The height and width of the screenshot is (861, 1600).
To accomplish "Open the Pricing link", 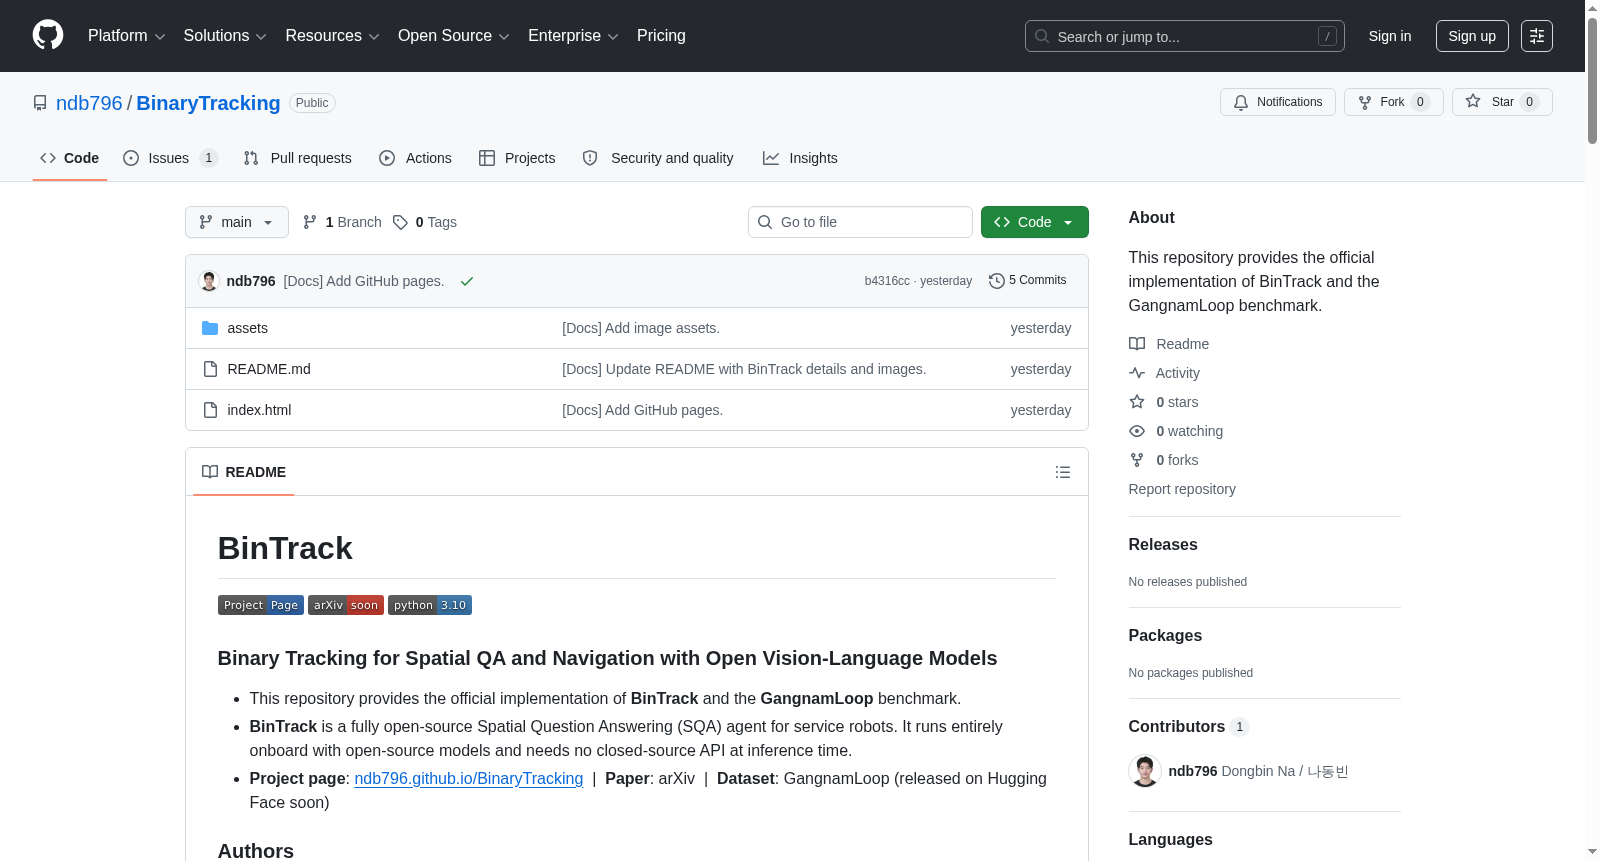I will [x=661, y=36].
